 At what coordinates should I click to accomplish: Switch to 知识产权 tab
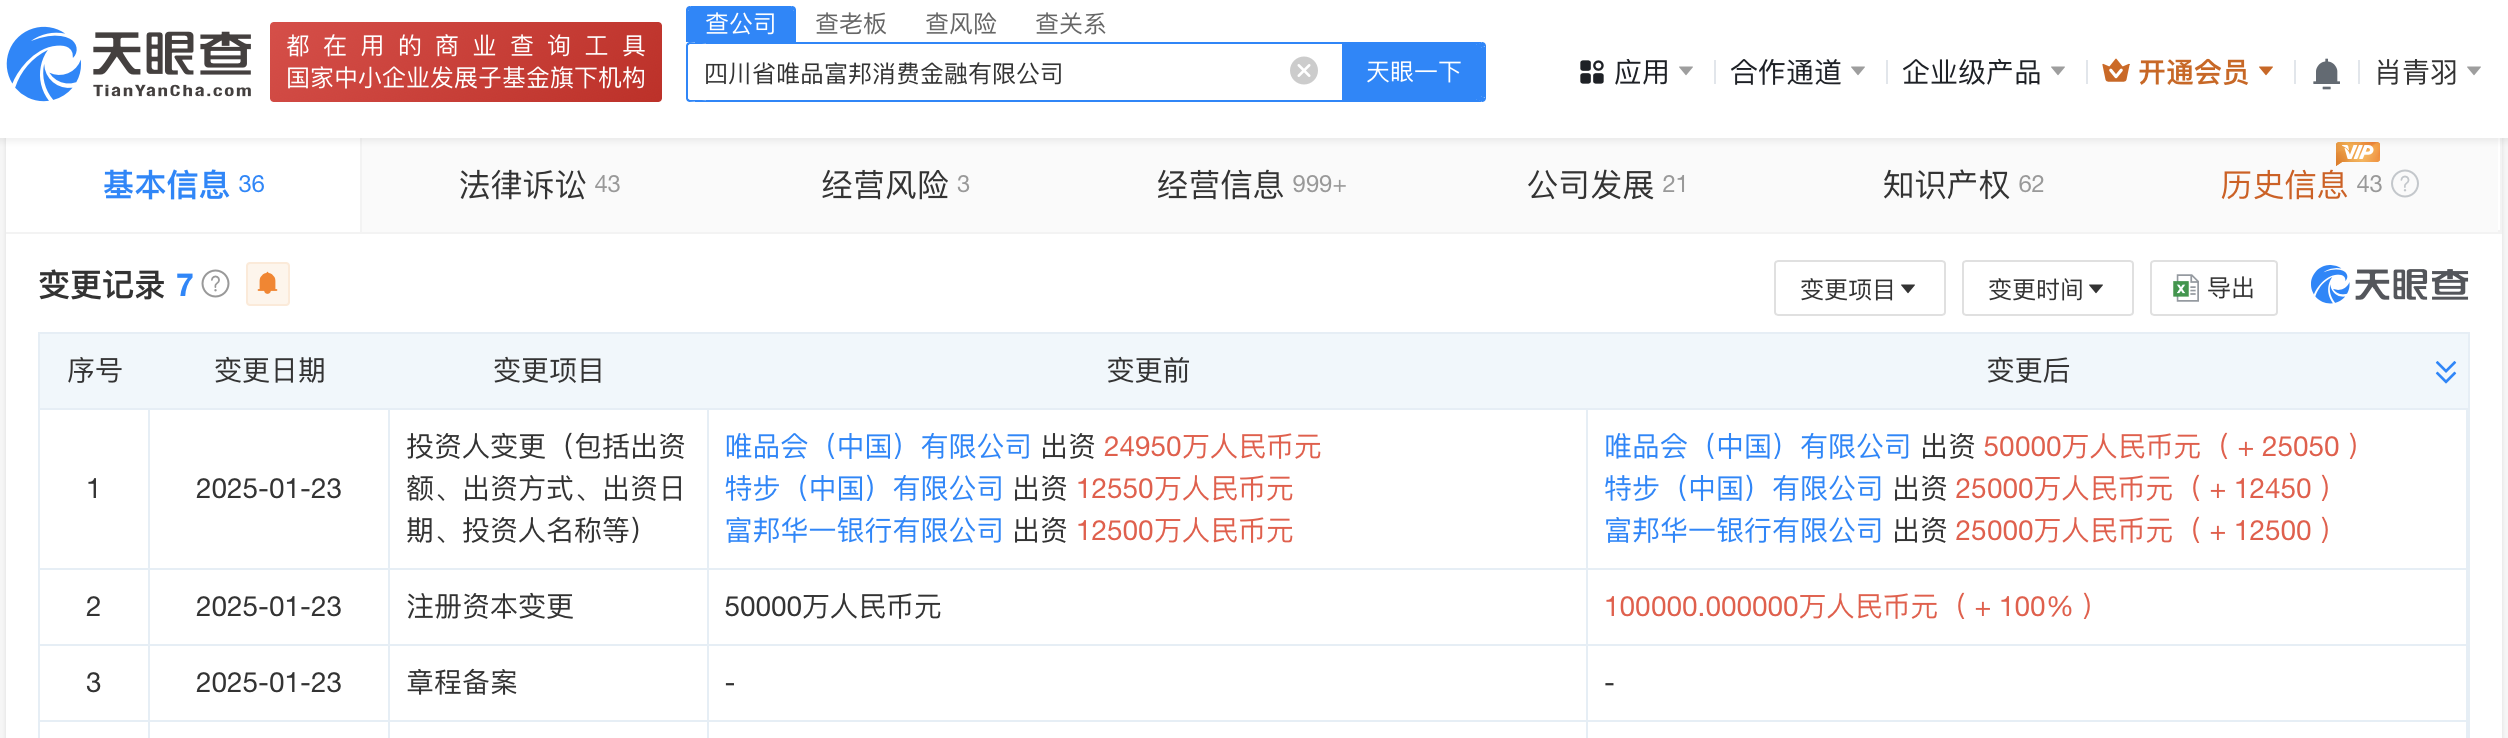pyautogui.click(x=1963, y=184)
